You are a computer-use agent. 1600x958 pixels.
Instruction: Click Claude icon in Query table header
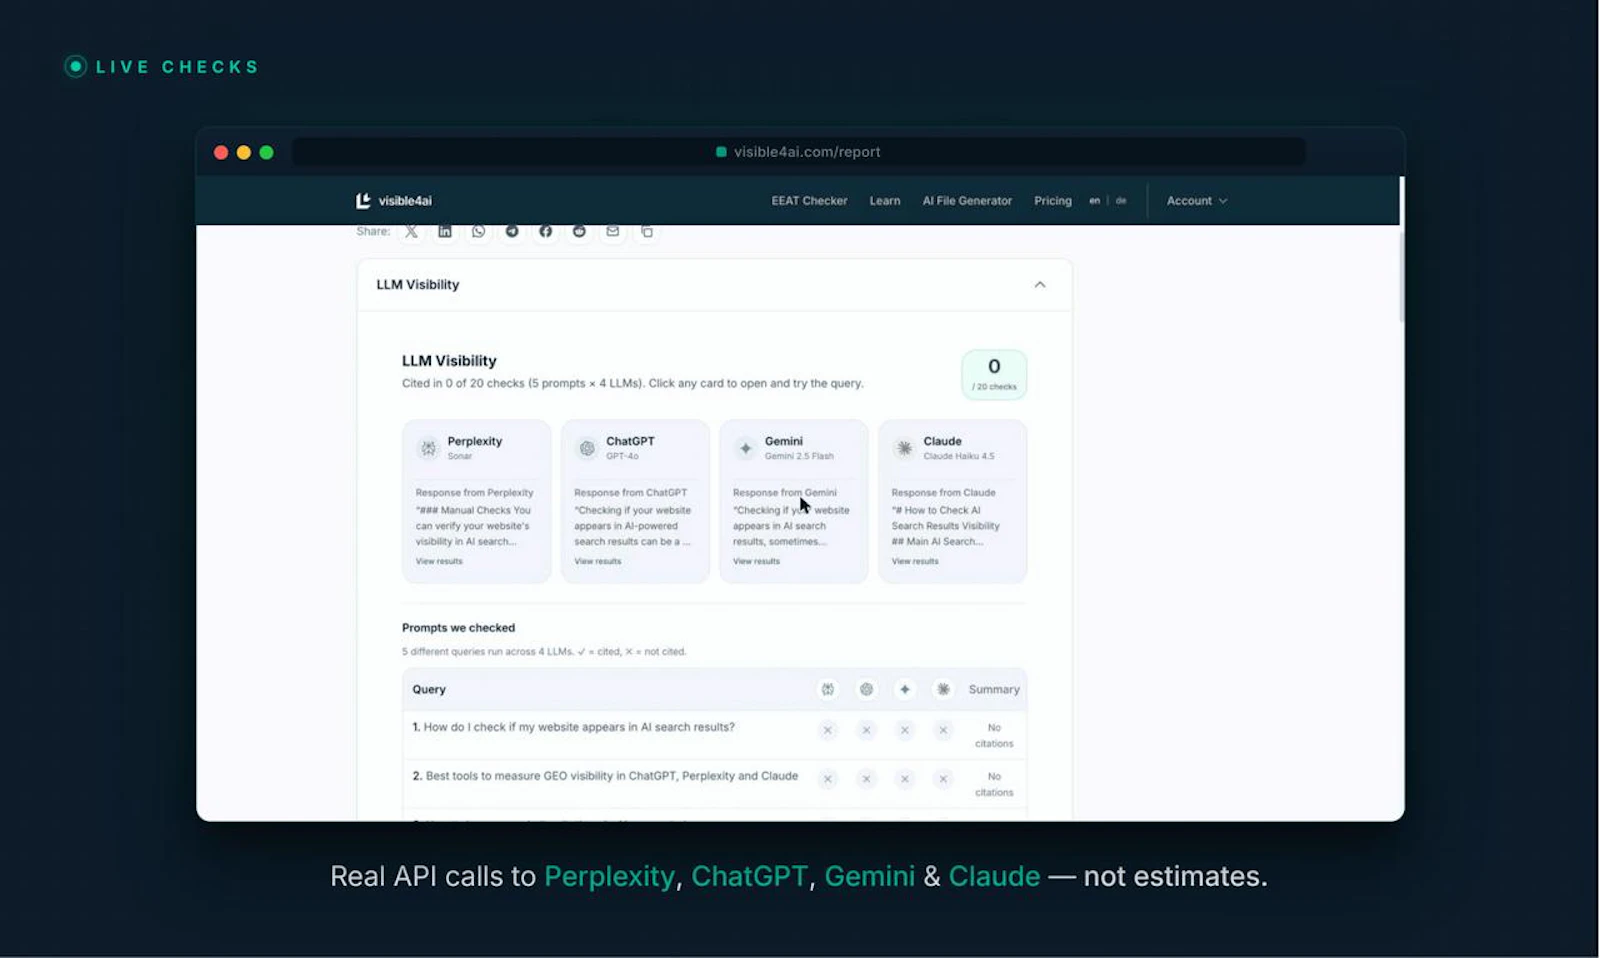click(x=943, y=689)
